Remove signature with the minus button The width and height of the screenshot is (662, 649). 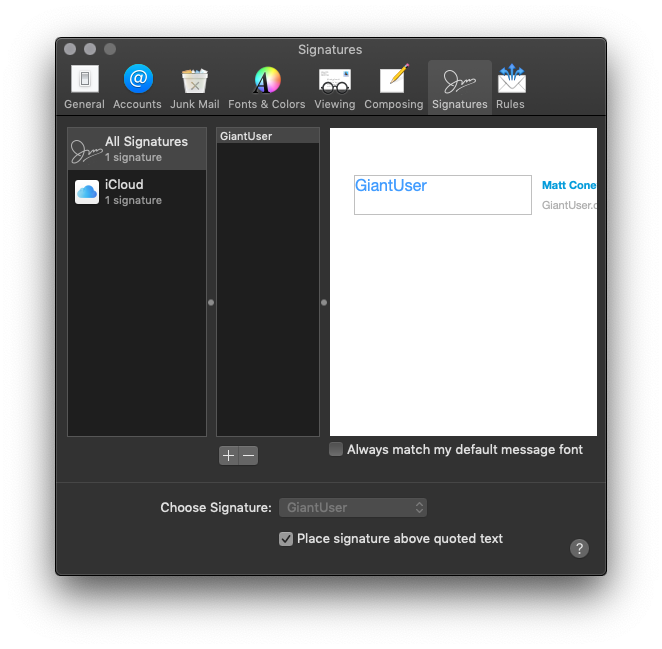(x=249, y=456)
